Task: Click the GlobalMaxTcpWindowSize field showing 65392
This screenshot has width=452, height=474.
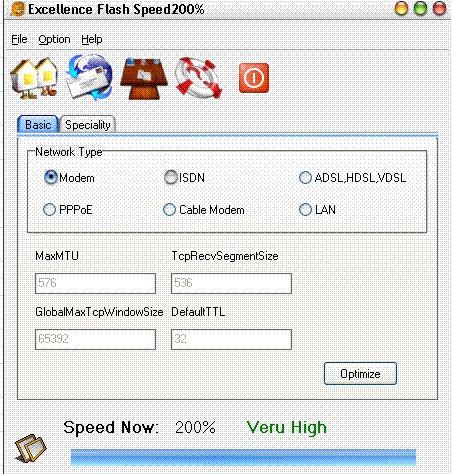Action: click(95, 339)
